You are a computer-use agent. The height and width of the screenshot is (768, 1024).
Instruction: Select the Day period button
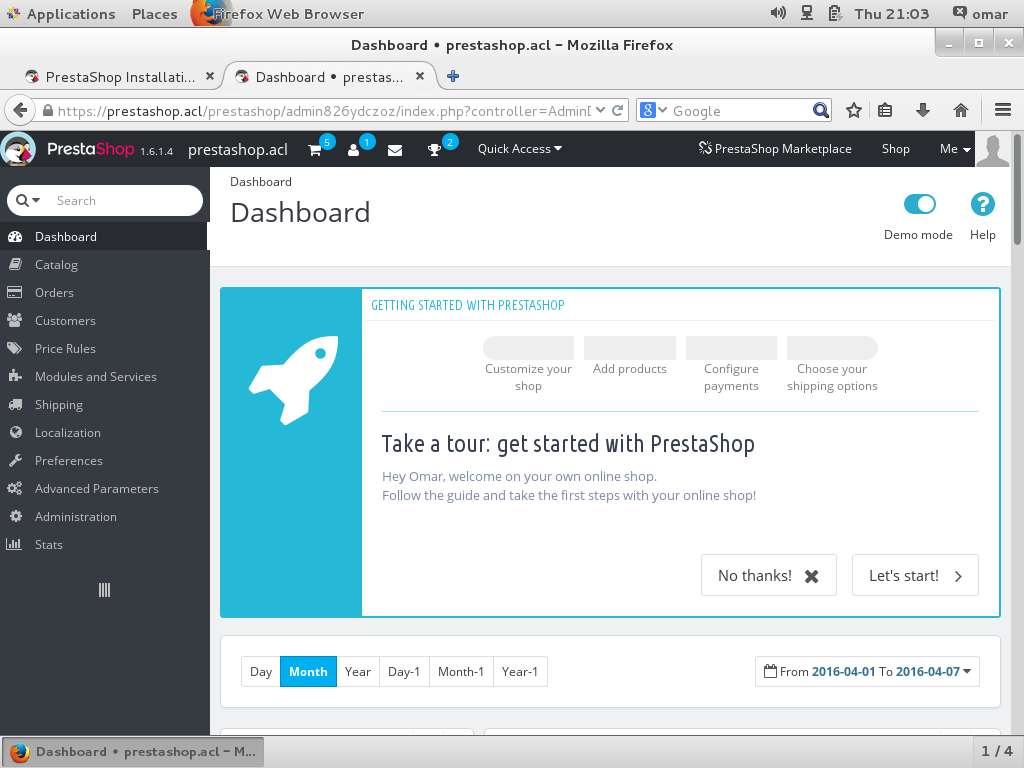261,671
